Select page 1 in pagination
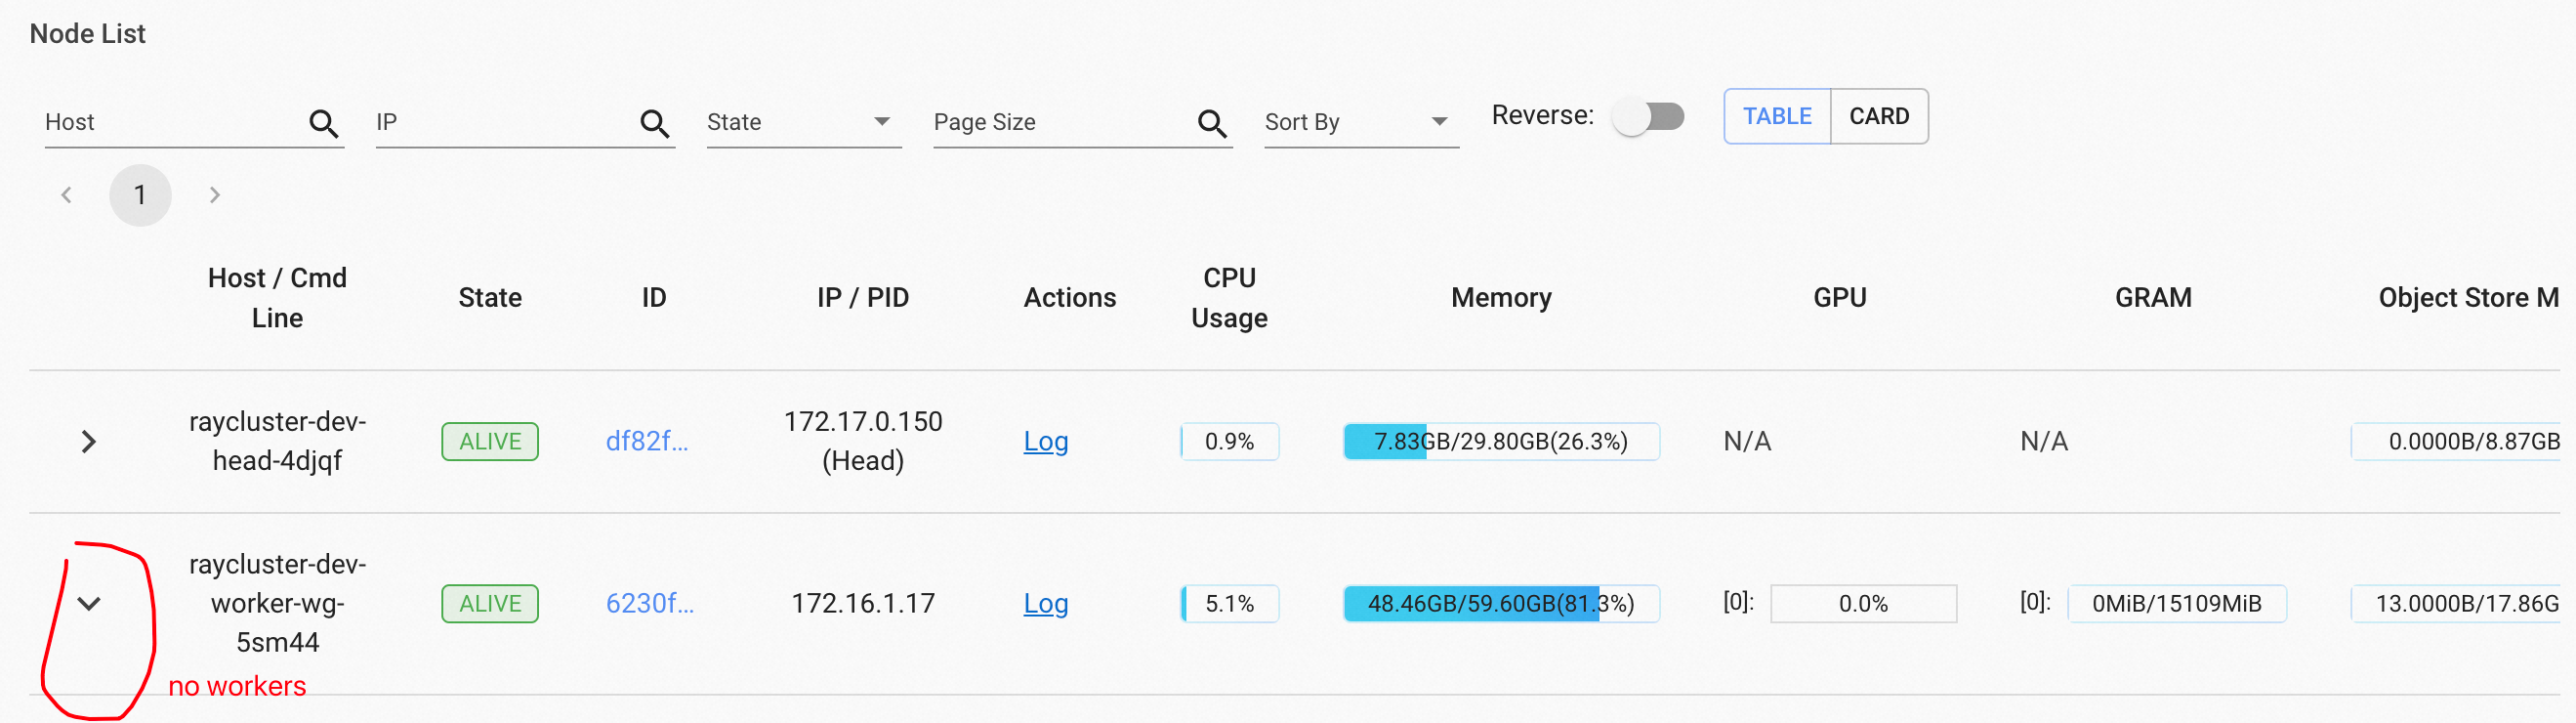The image size is (2576, 723). click(x=140, y=195)
